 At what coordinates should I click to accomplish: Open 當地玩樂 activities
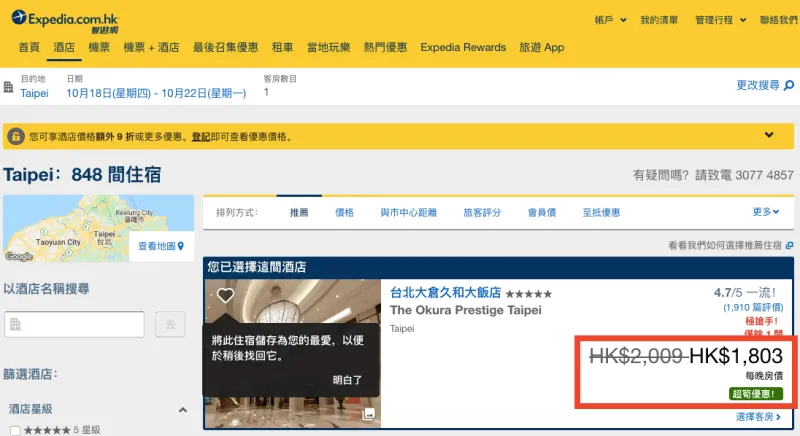click(329, 47)
